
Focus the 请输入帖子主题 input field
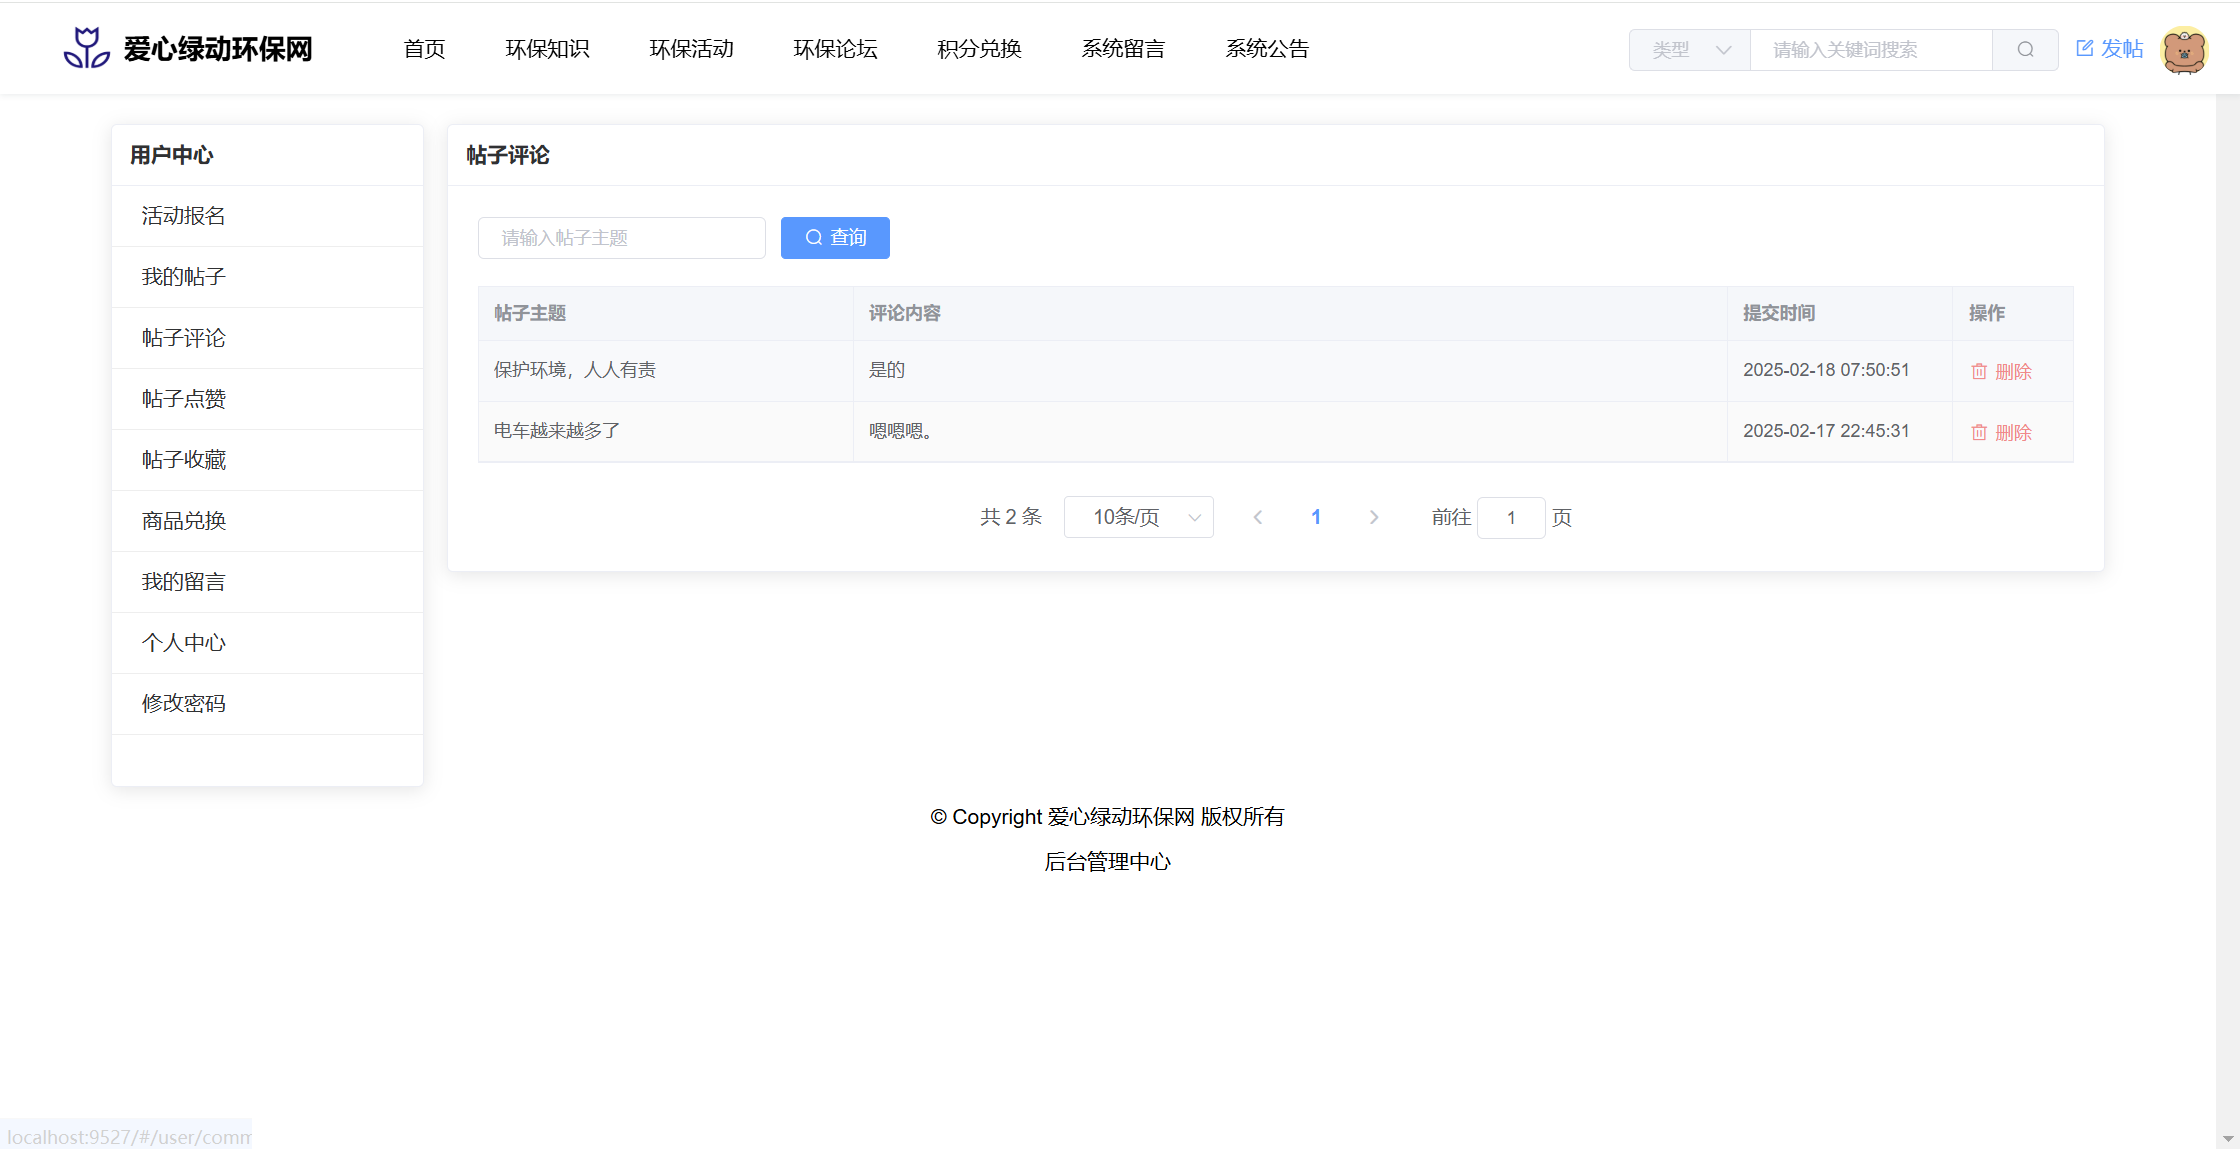click(622, 238)
